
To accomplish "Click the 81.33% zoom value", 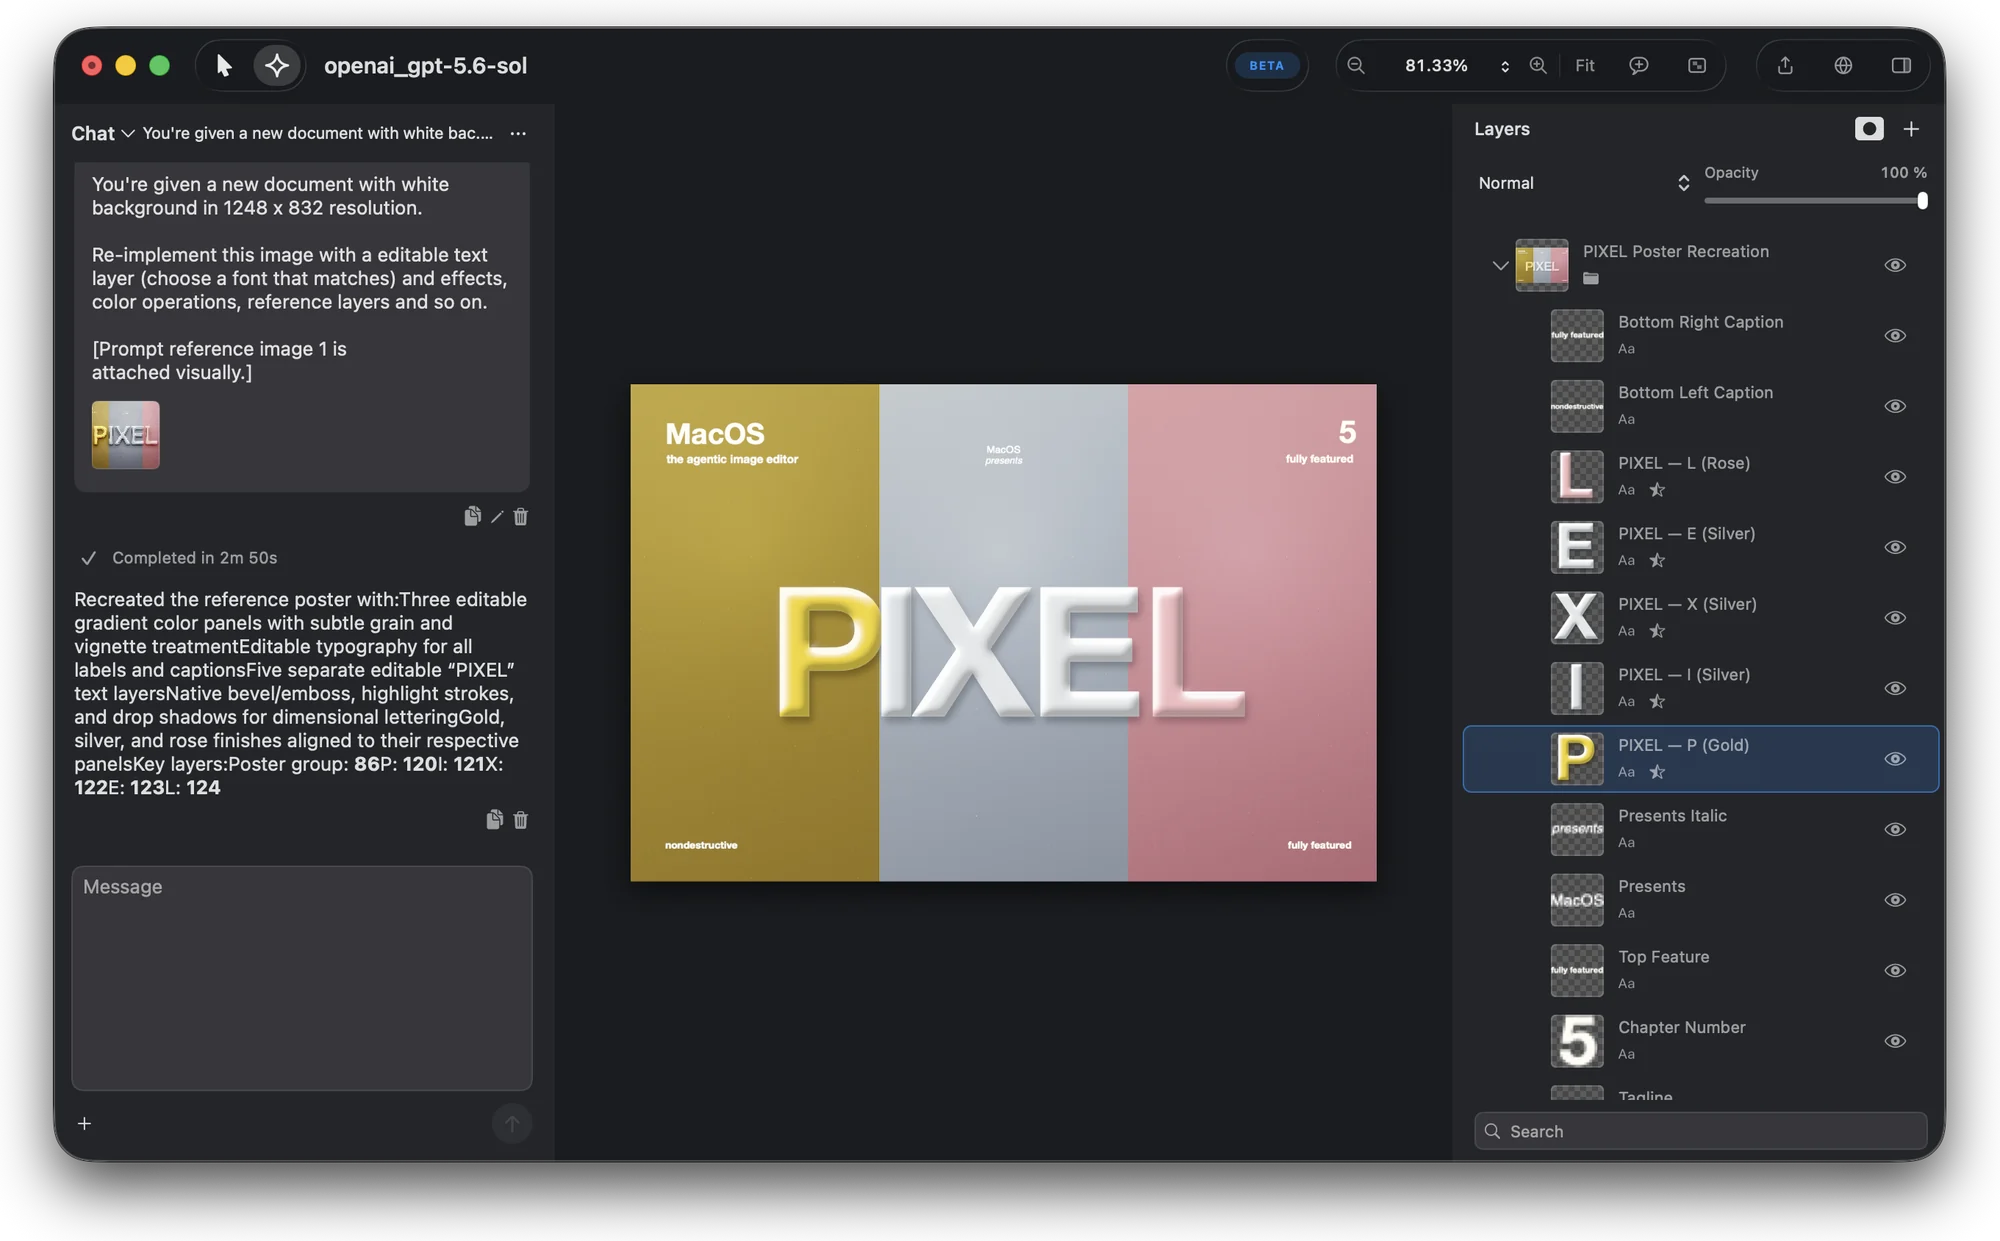I will [1436, 66].
